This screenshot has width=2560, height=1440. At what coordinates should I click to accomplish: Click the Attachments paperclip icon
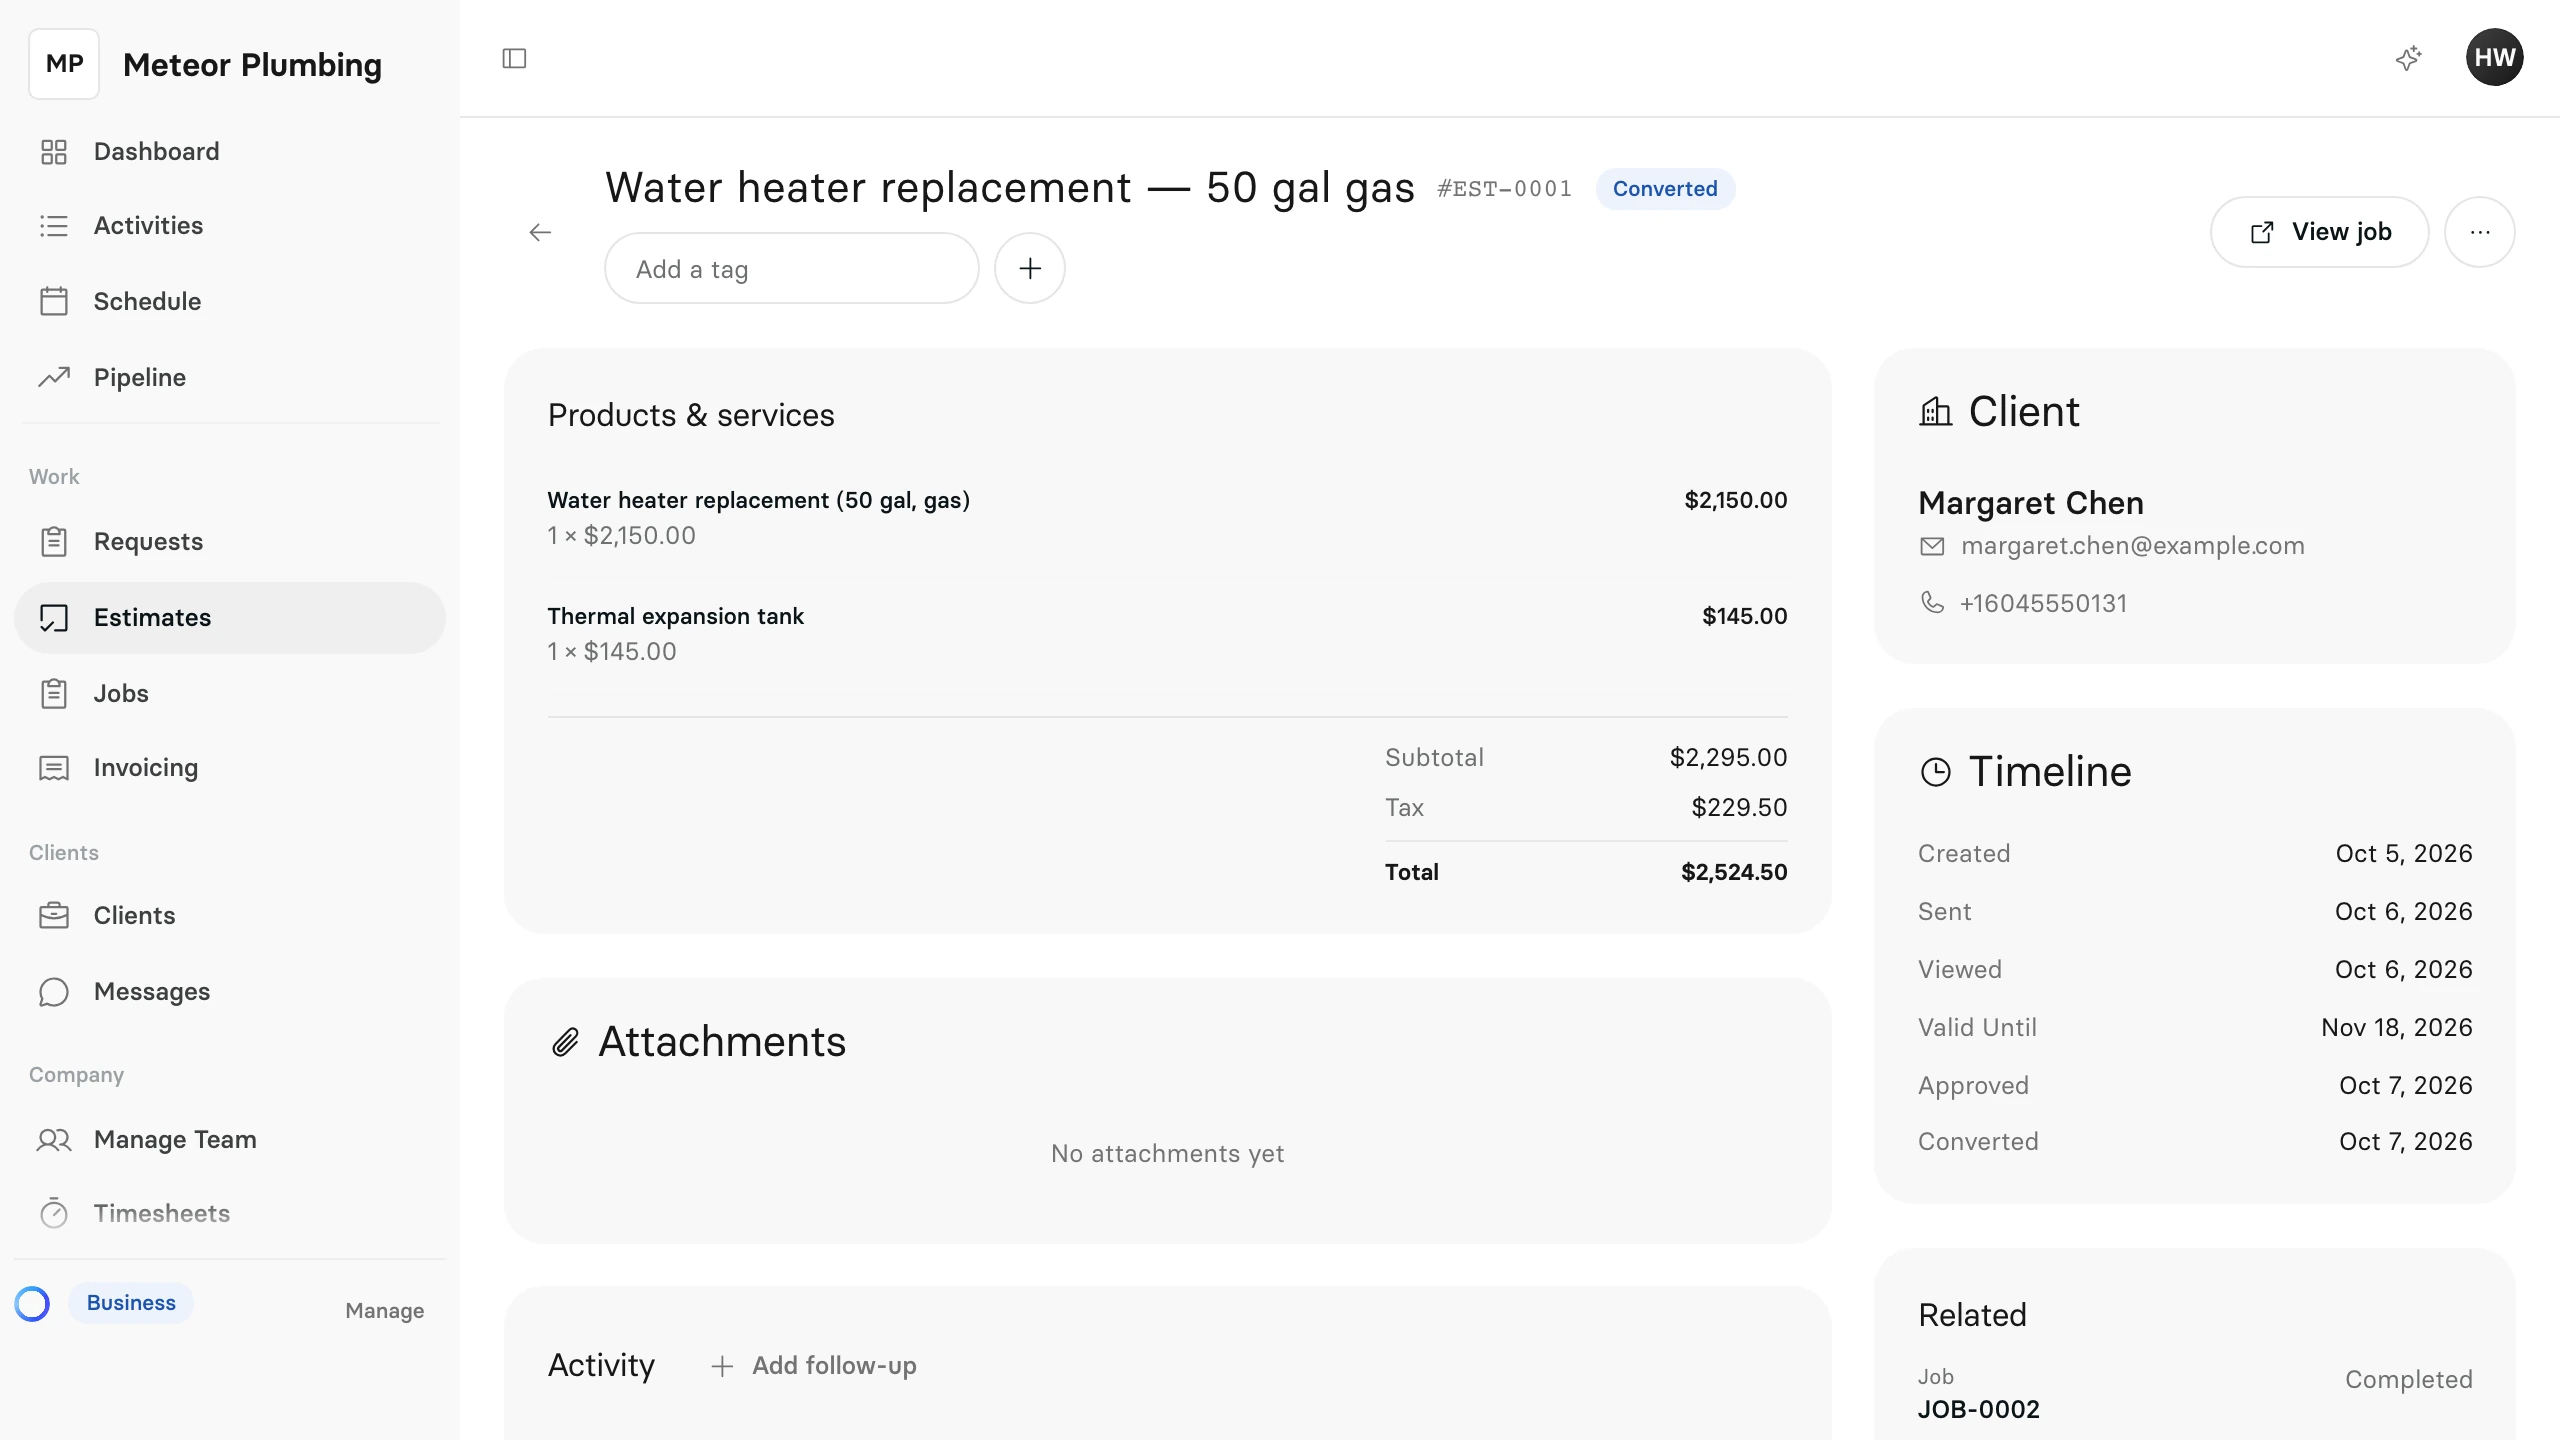click(566, 1042)
